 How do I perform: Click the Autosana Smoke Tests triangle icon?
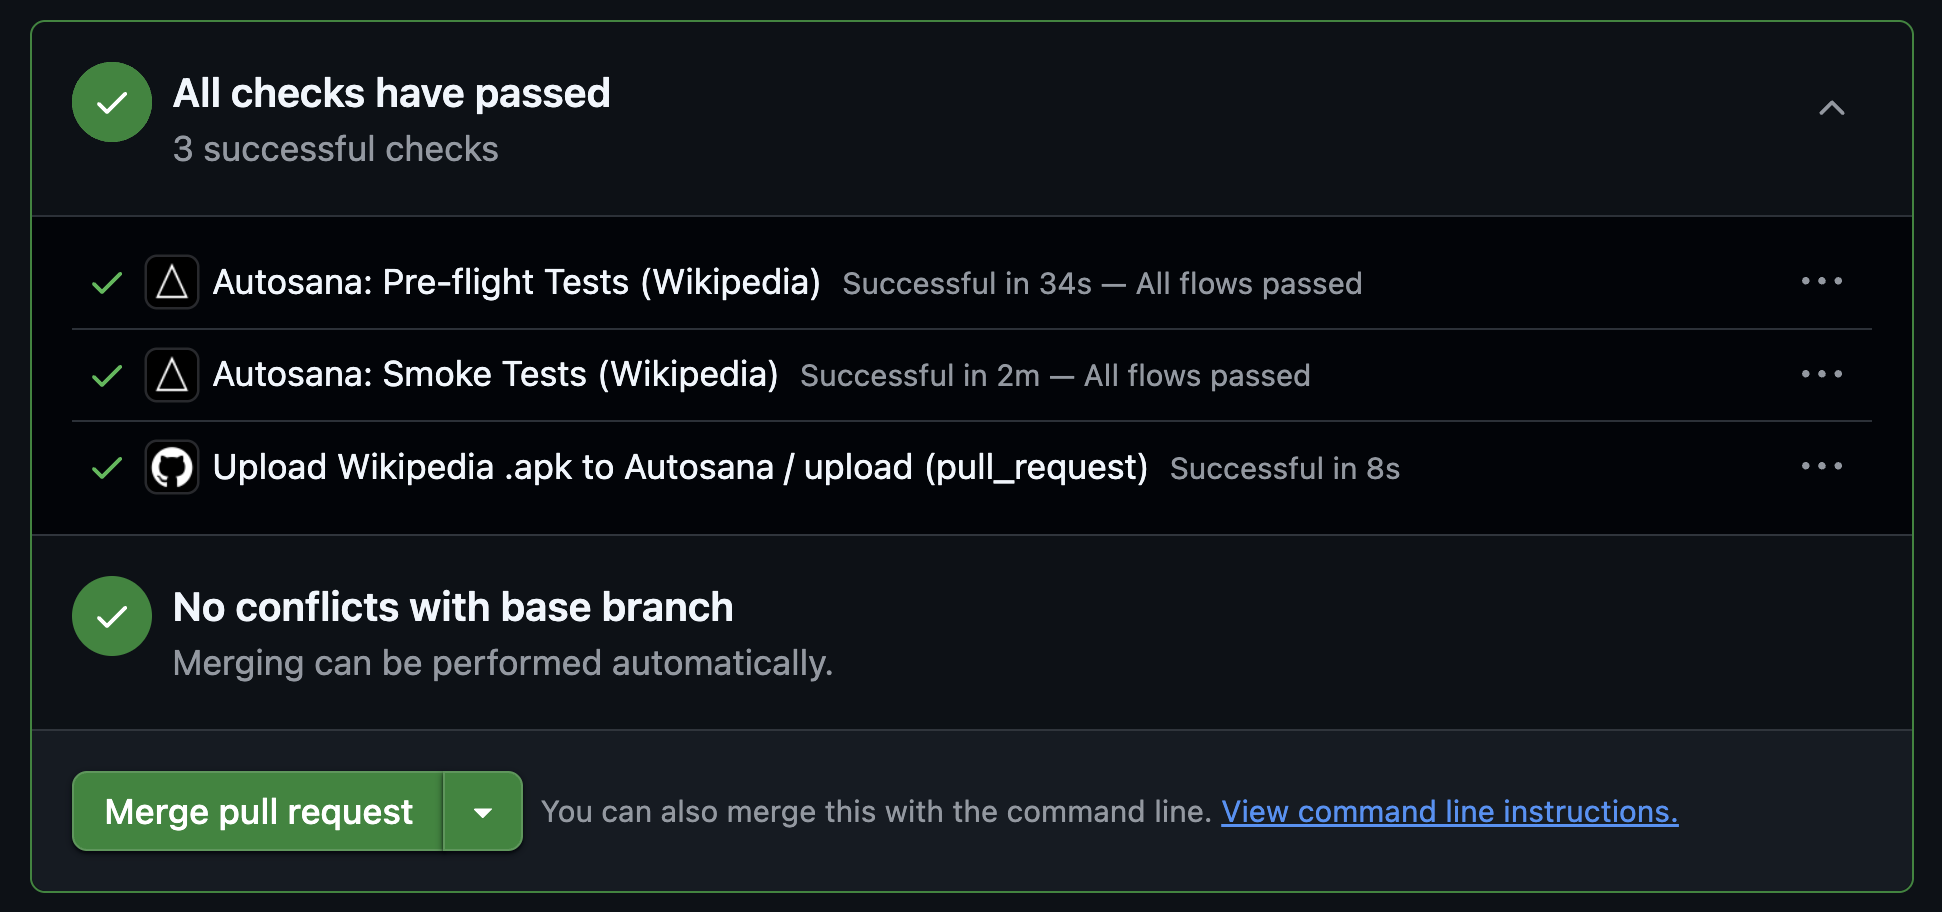click(x=171, y=375)
